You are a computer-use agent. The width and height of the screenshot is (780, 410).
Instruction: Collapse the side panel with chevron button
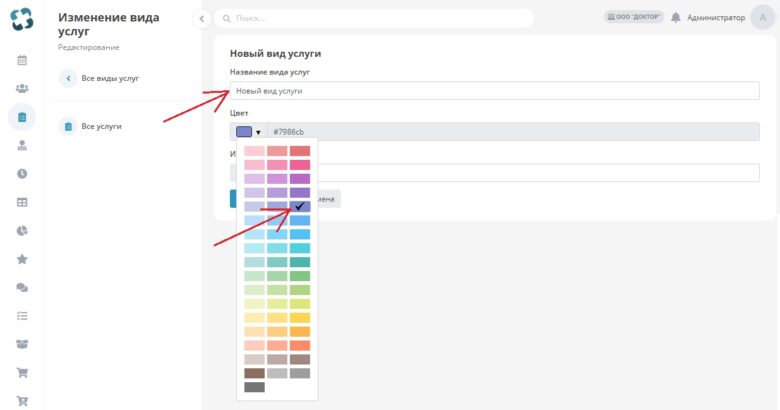pyautogui.click(x=201, y=18)
